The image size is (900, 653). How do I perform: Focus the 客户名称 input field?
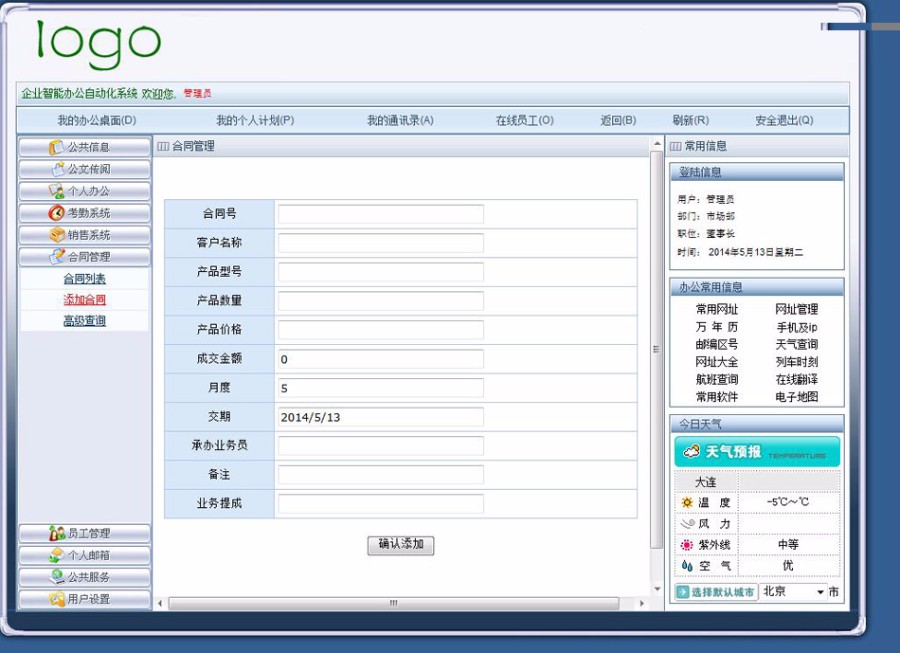tap(381, 243)
